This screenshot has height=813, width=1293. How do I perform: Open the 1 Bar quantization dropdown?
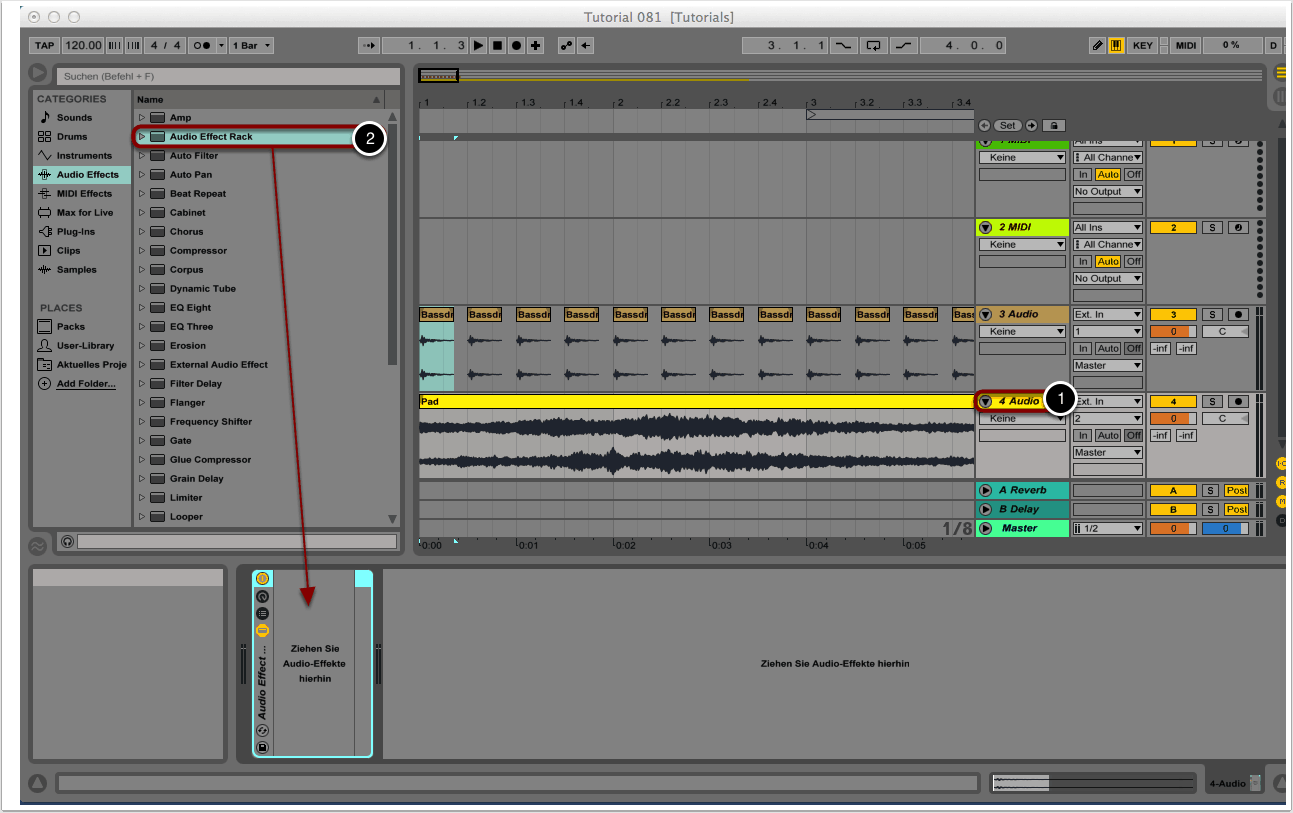tap(251, 46)
